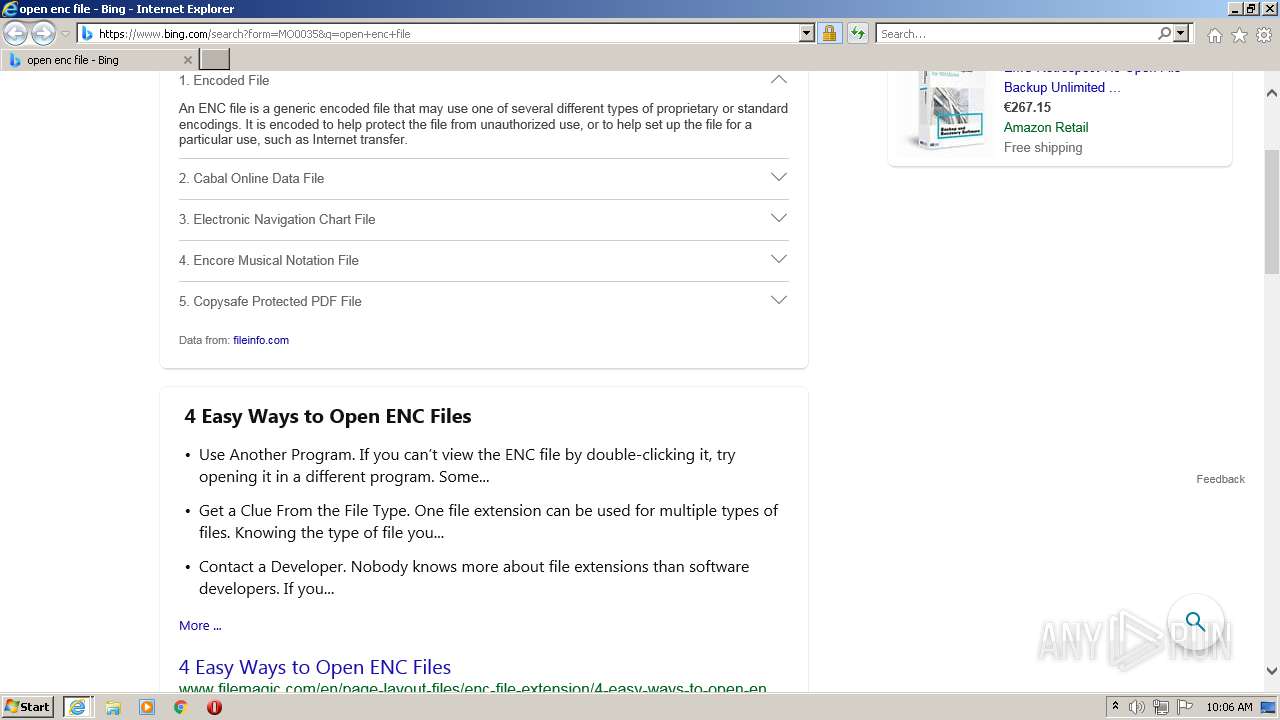The height and width of the screenshot is (720, 1280).
Task: Click the Action Center flag tray icon
Action: 1185,707
